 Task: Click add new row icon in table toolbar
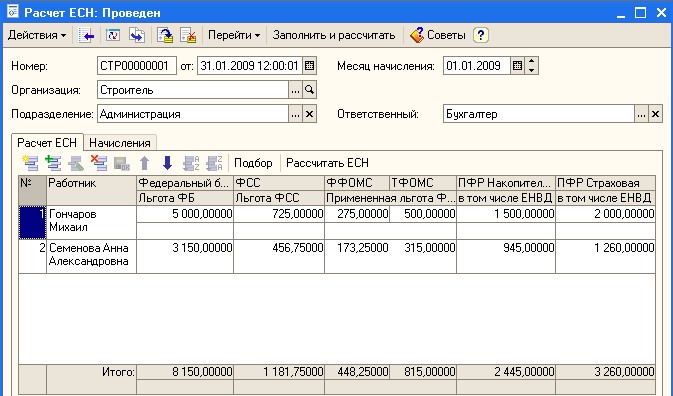pyautogui.click(x=30, y=163)
